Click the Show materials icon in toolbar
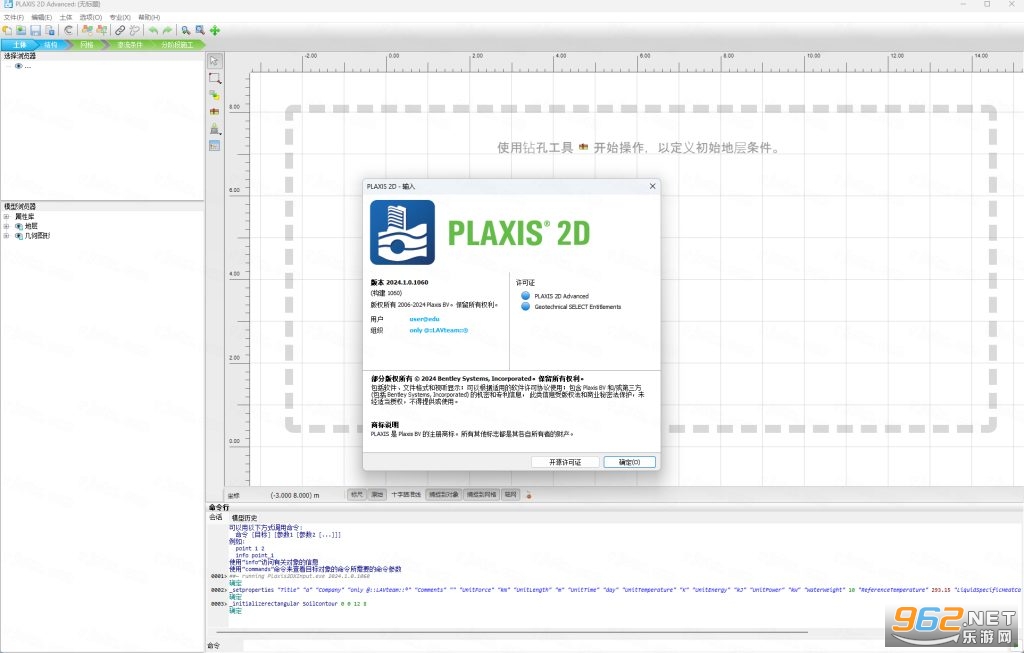Viewport: 1024px width, 653px height. pos(87,30)
